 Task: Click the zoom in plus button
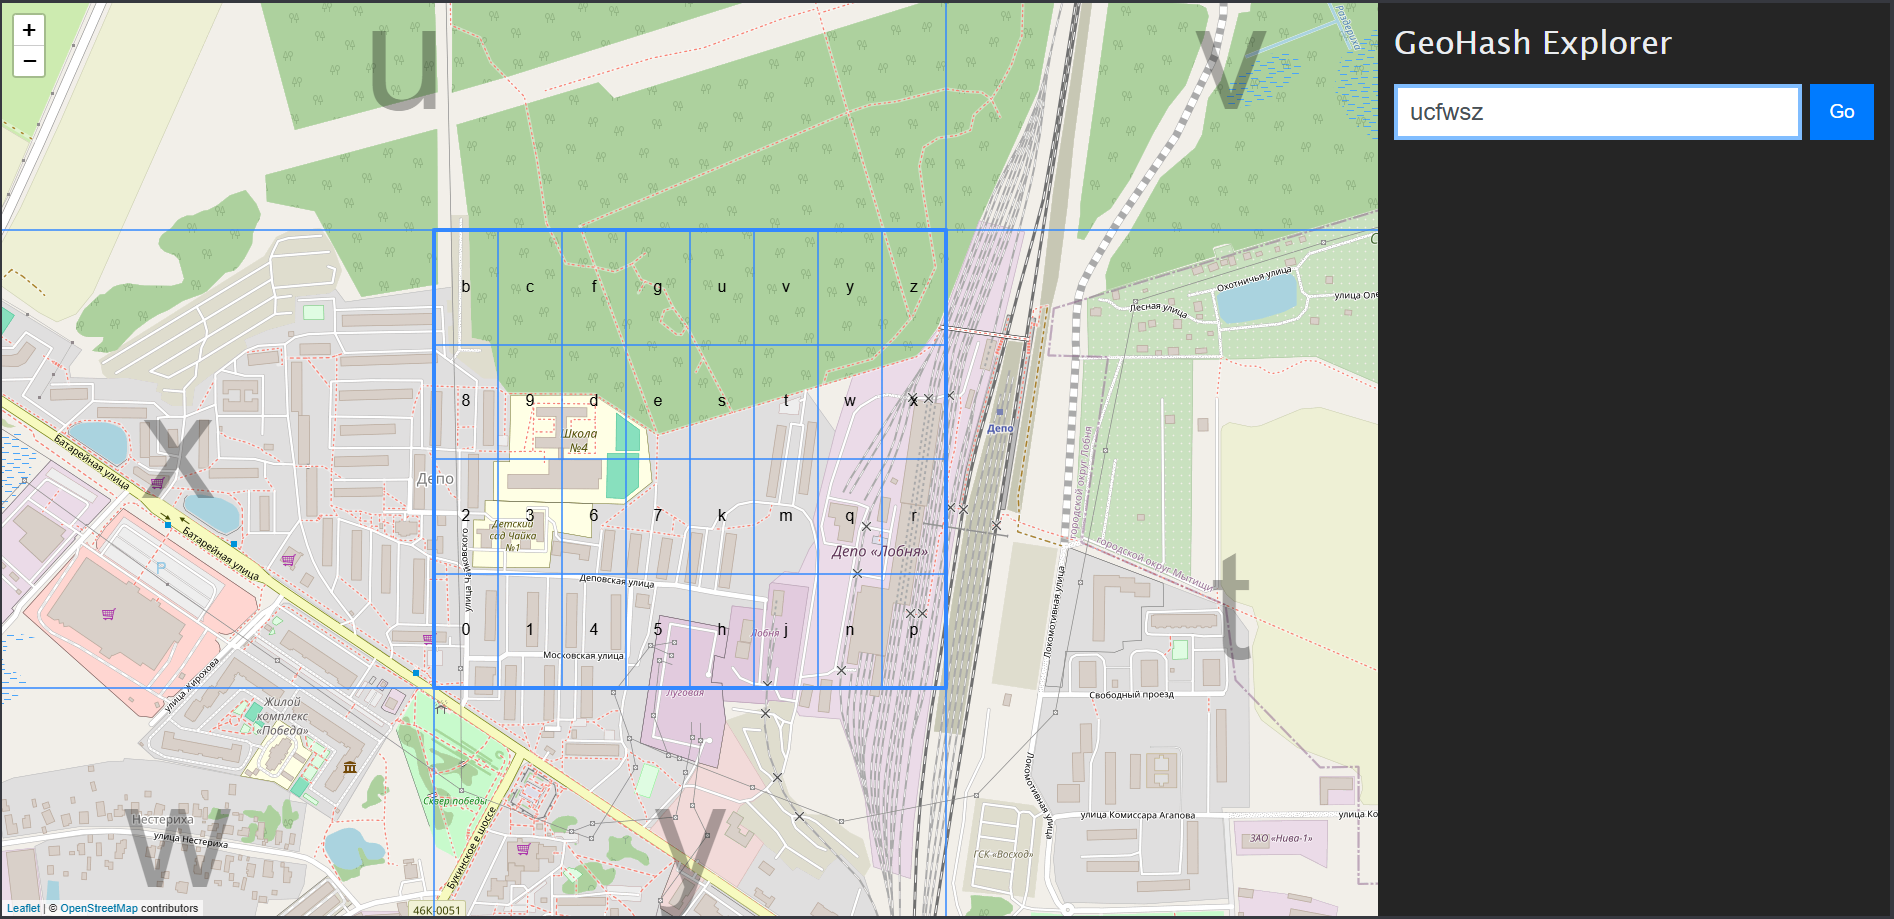29,30
